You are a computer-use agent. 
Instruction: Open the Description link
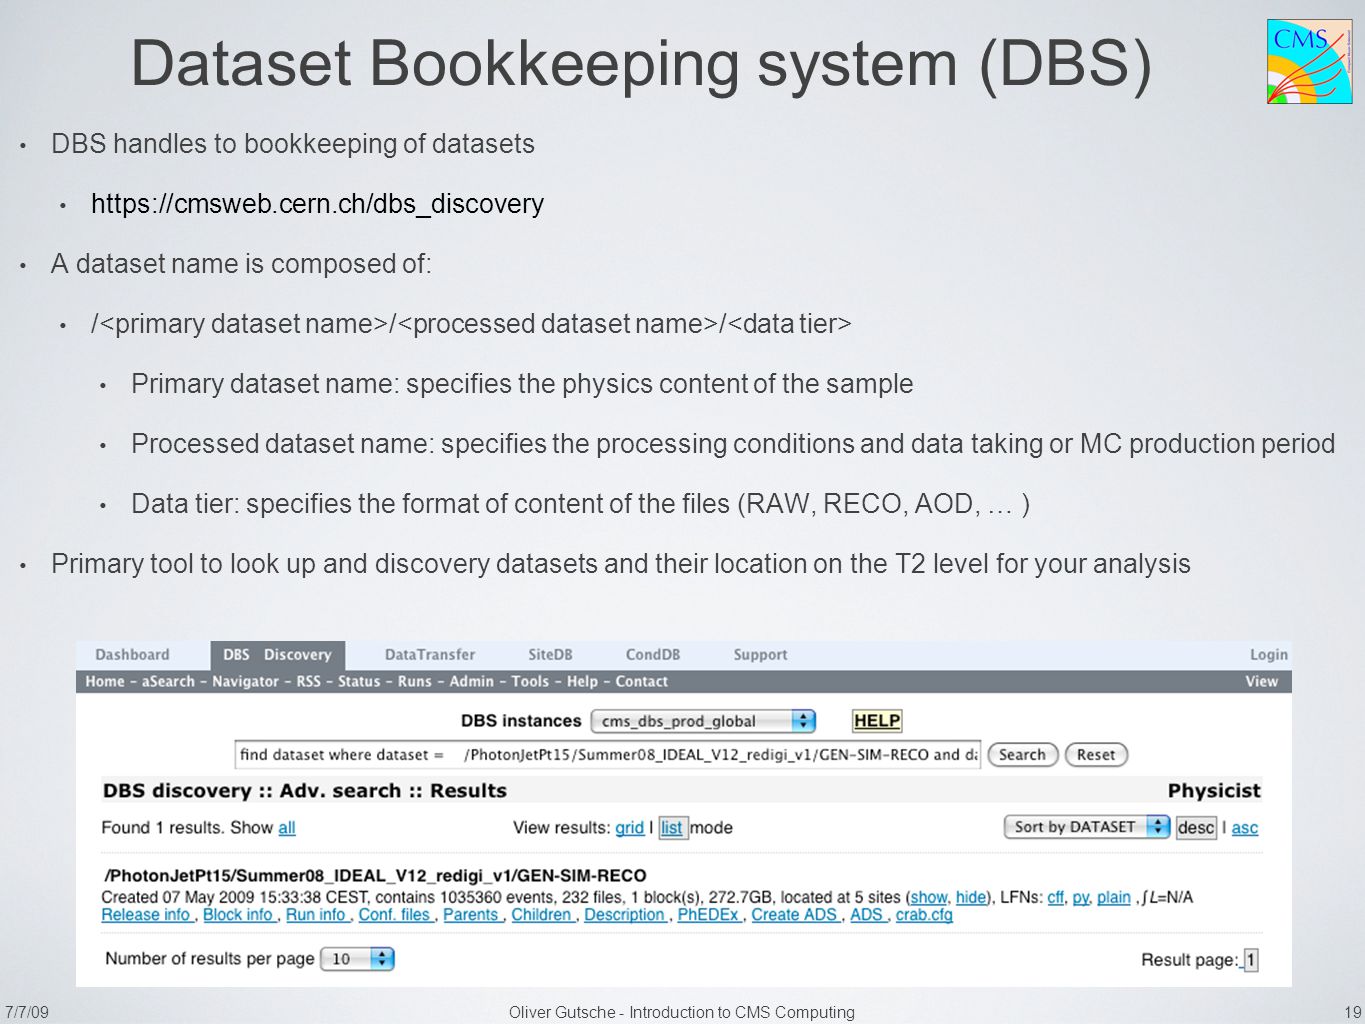tap(624, 915)
